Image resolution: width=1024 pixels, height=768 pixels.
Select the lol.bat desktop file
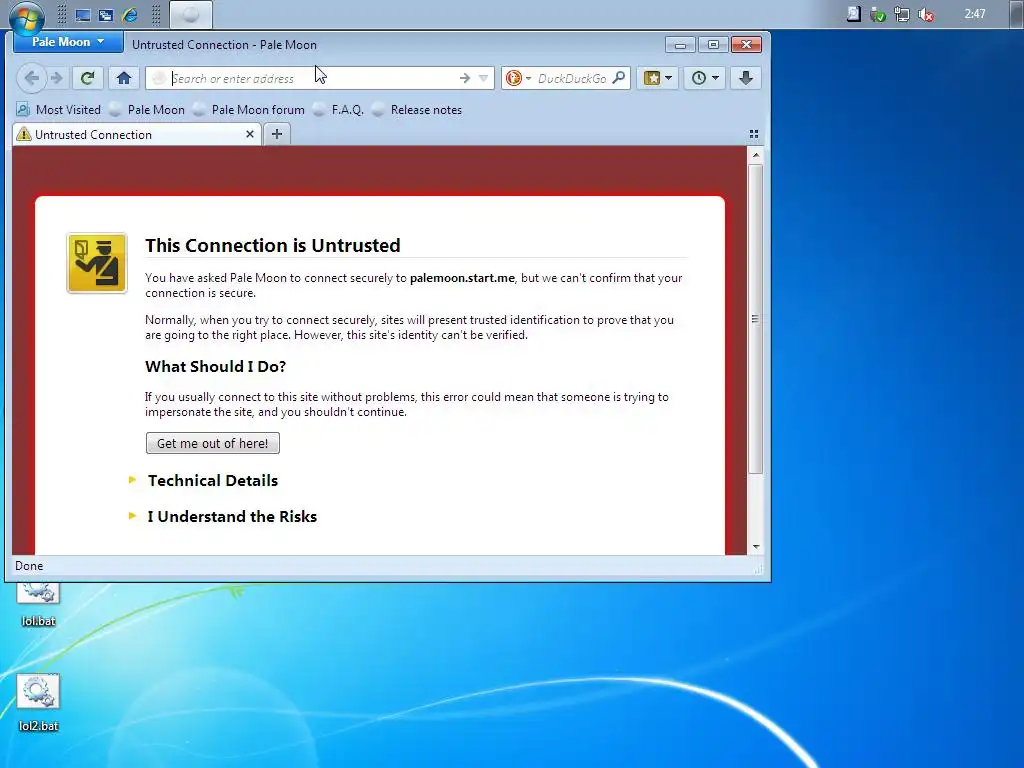(38, 604)
